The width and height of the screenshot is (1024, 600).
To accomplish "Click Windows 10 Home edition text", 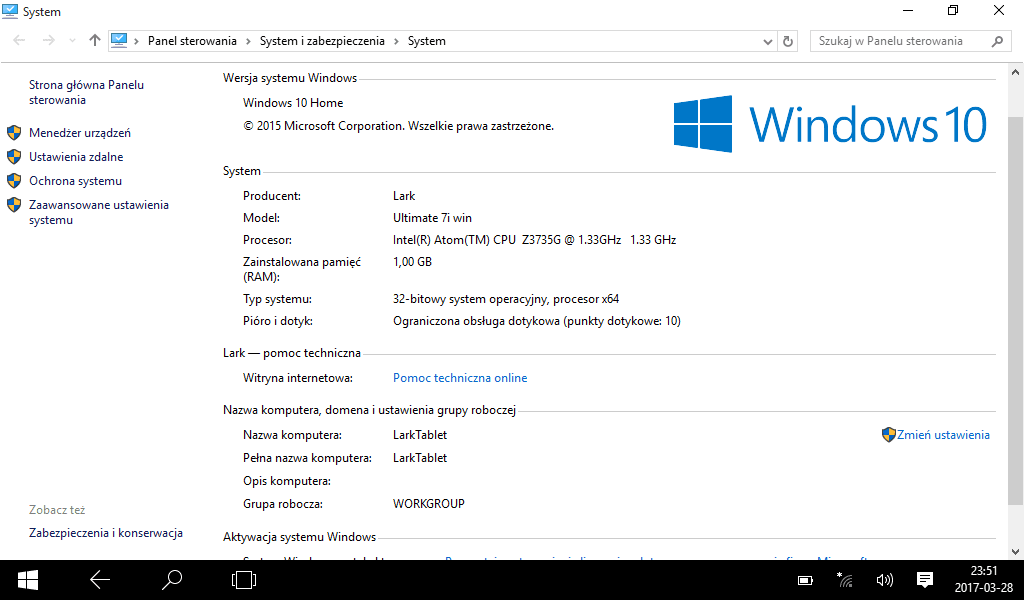I will coord(293,103).
